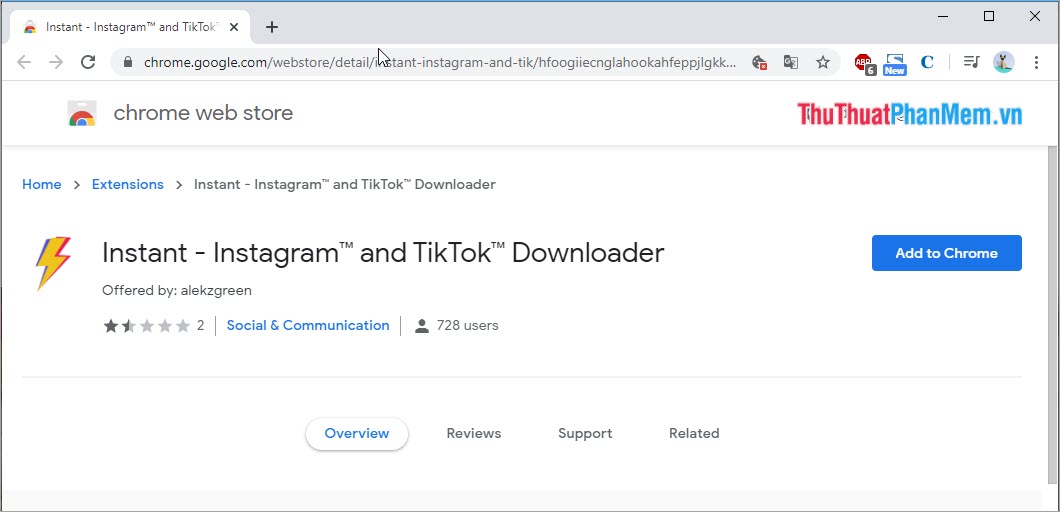Open the Google Translate icon in address bar
1060x512 pixels.
point(791,62)
